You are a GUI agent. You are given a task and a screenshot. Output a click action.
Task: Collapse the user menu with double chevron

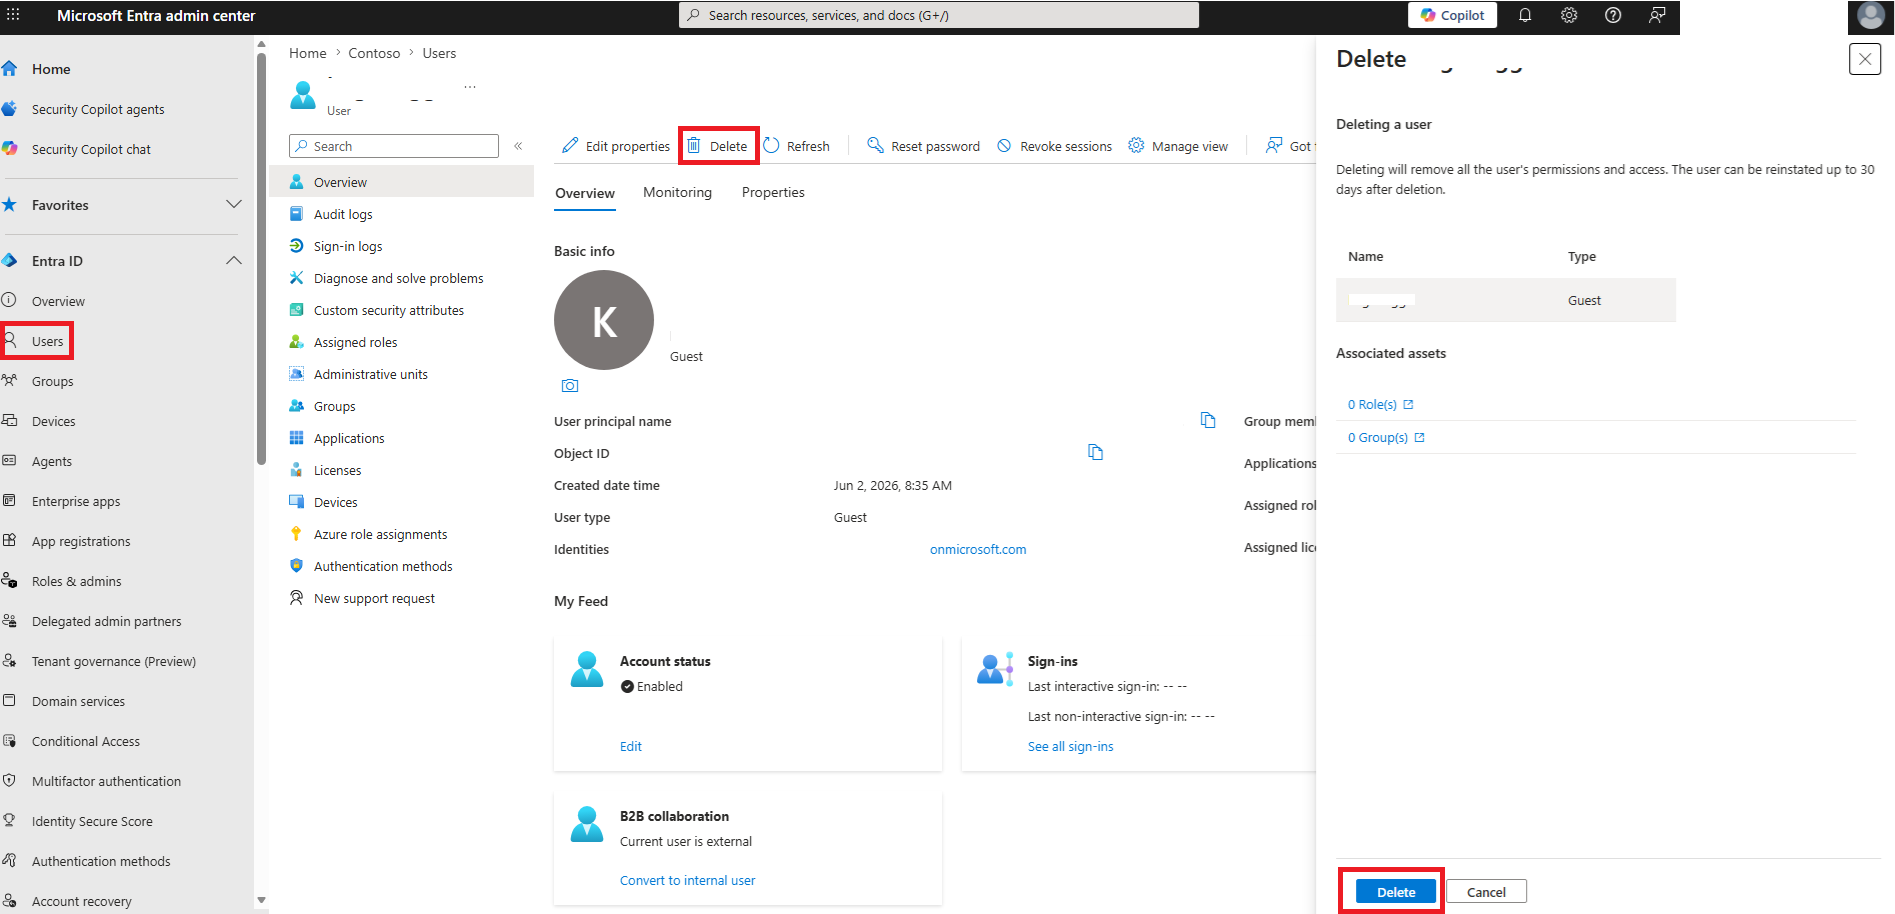click(518, 146)
